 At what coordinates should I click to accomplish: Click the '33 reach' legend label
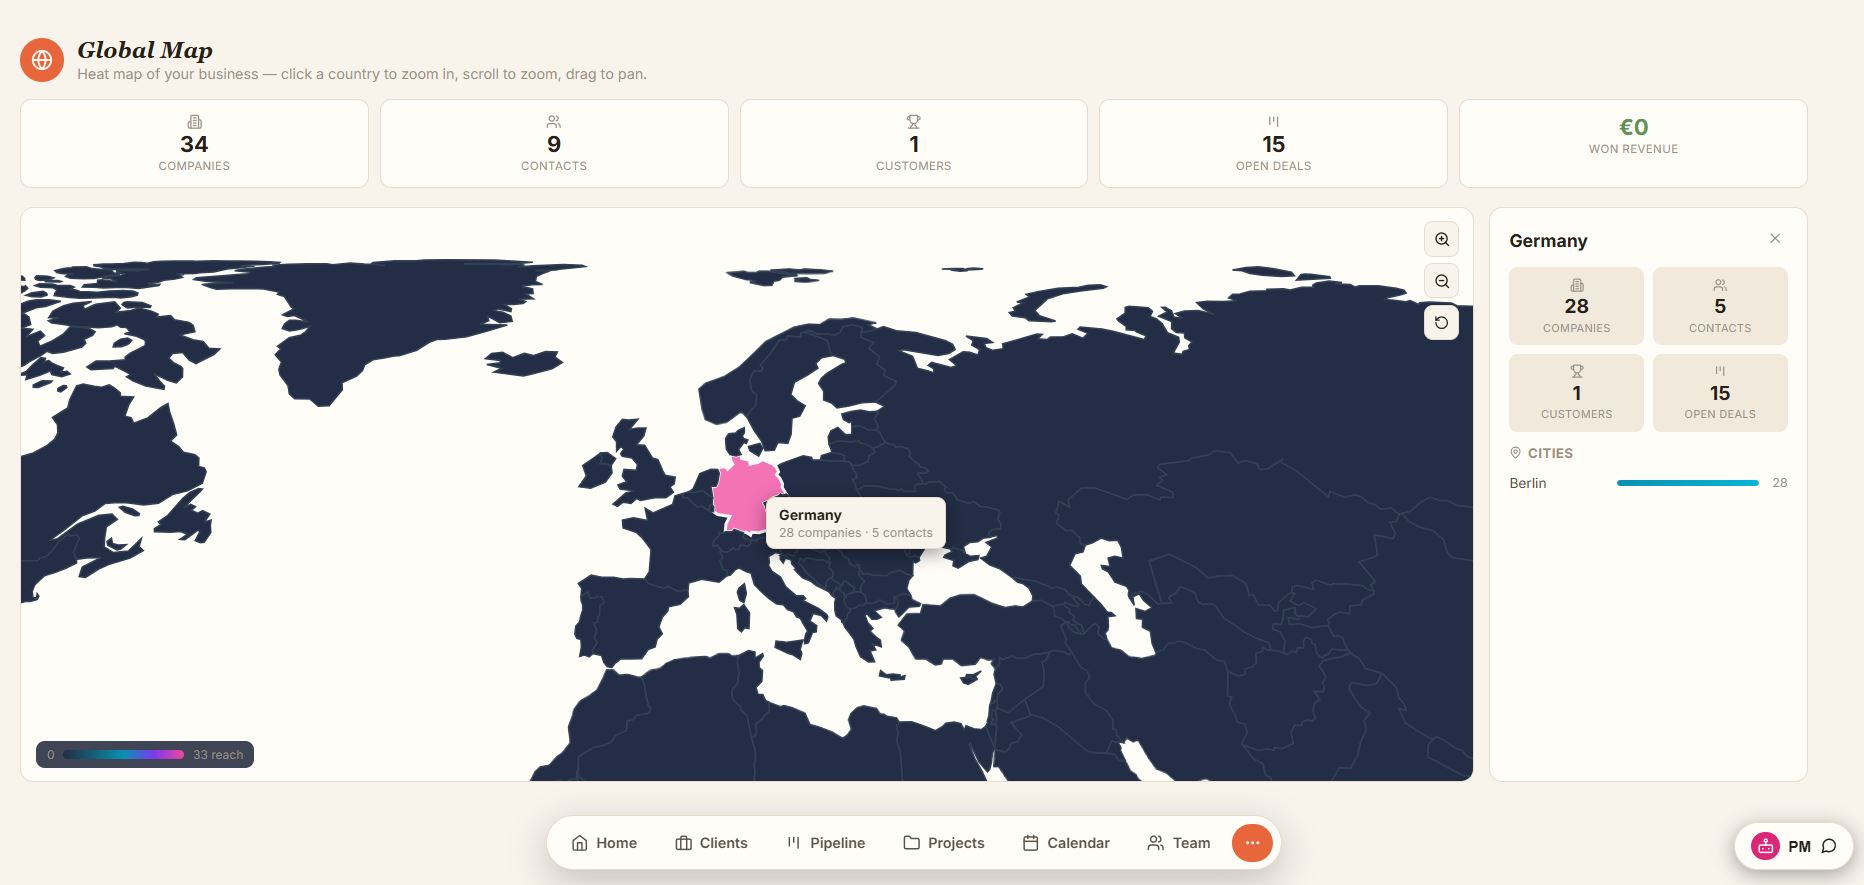218,755
